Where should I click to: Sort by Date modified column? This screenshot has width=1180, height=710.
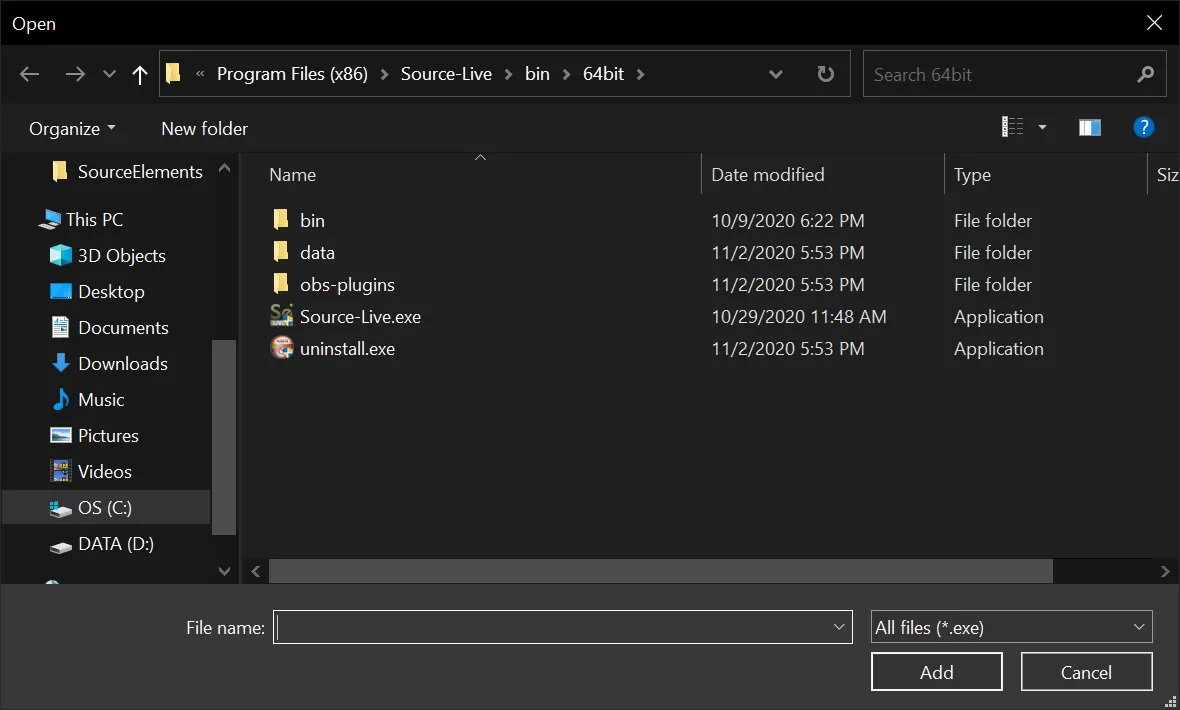768,175
